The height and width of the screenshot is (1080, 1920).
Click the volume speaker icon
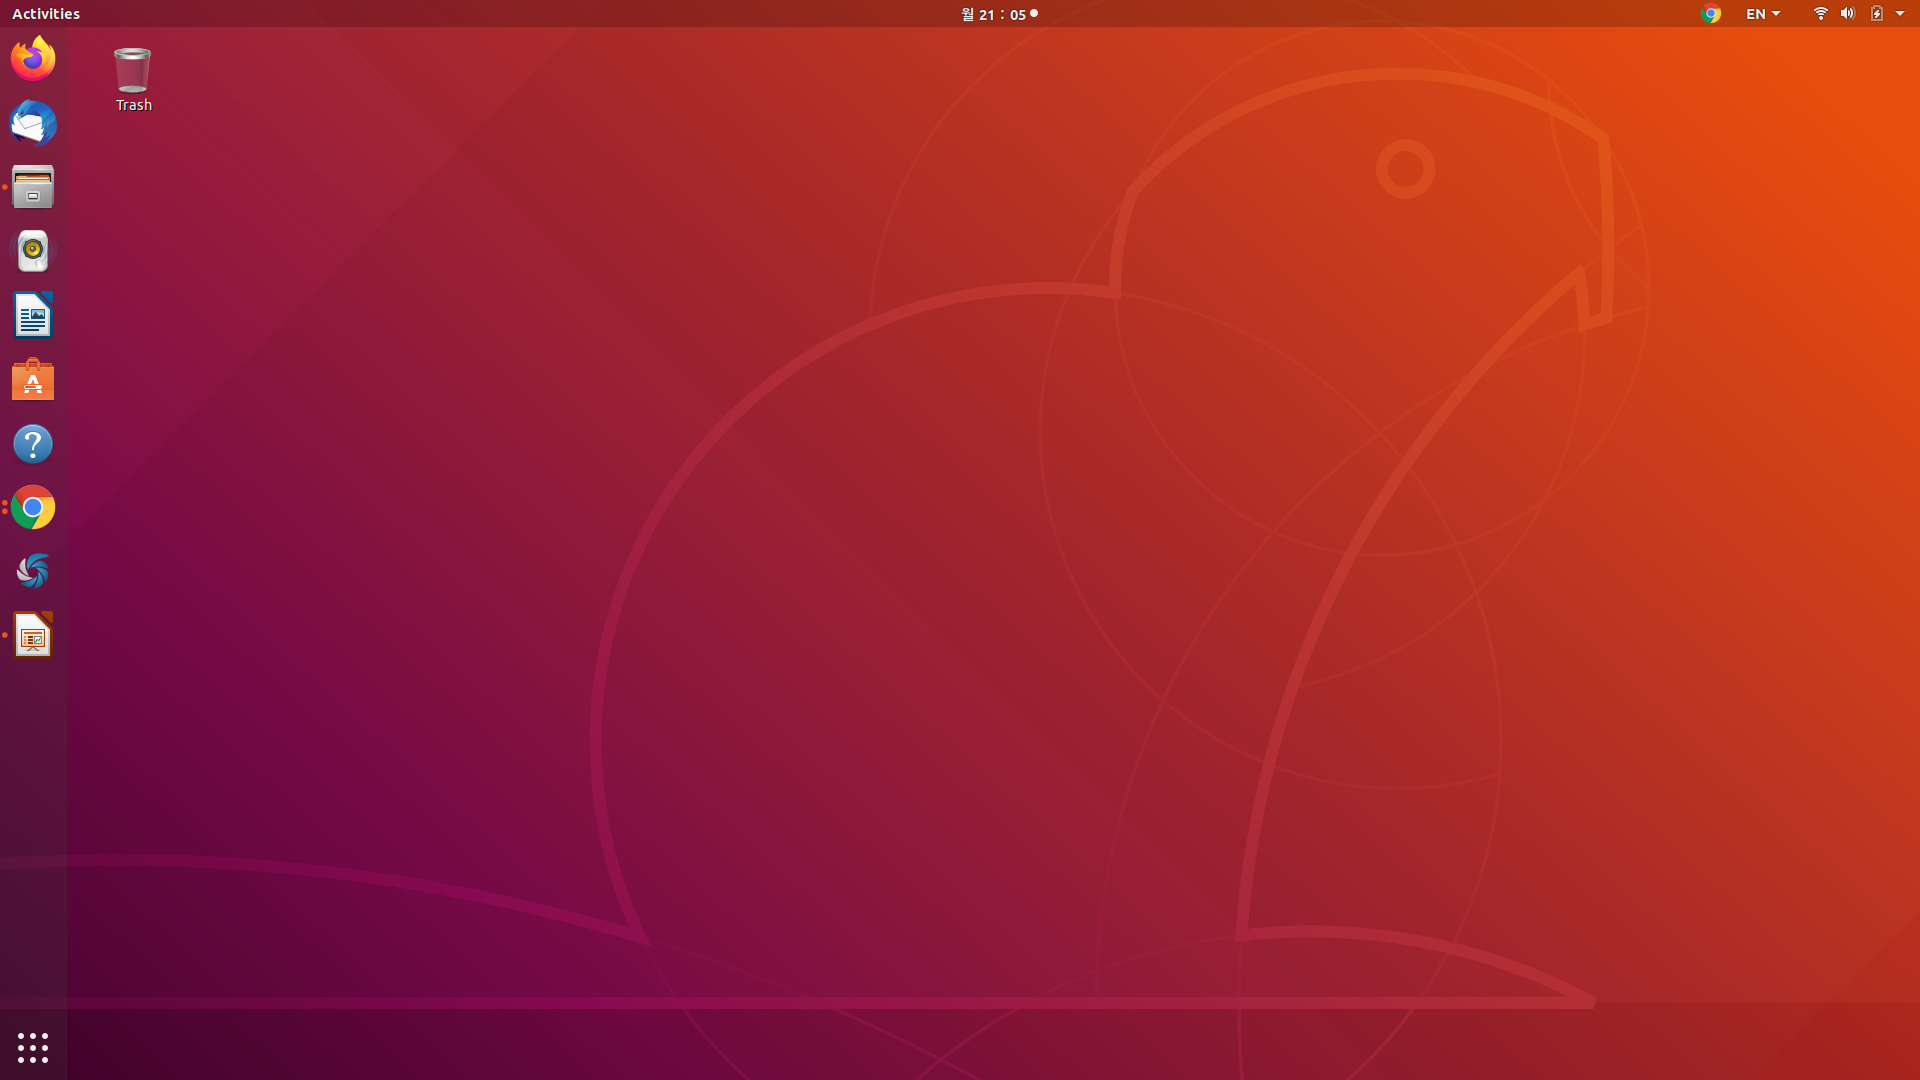pyautogui.click(x=1847, y=14)
